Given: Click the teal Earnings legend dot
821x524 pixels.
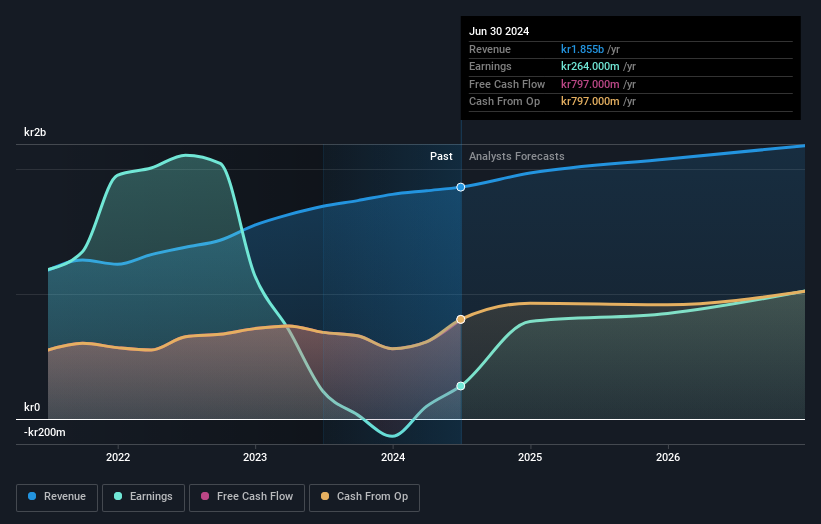Looking at the screenshot, I should (118, 496).
